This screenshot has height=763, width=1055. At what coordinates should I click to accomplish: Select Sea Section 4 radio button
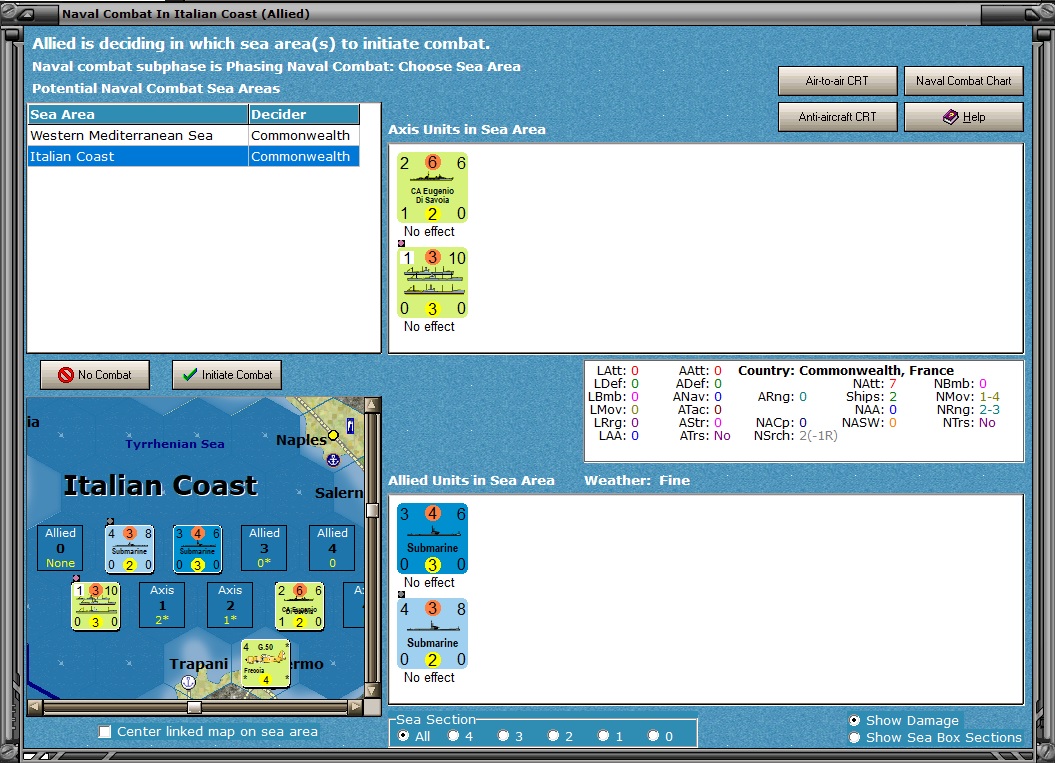pyautogui.click(x=453, y=736)
